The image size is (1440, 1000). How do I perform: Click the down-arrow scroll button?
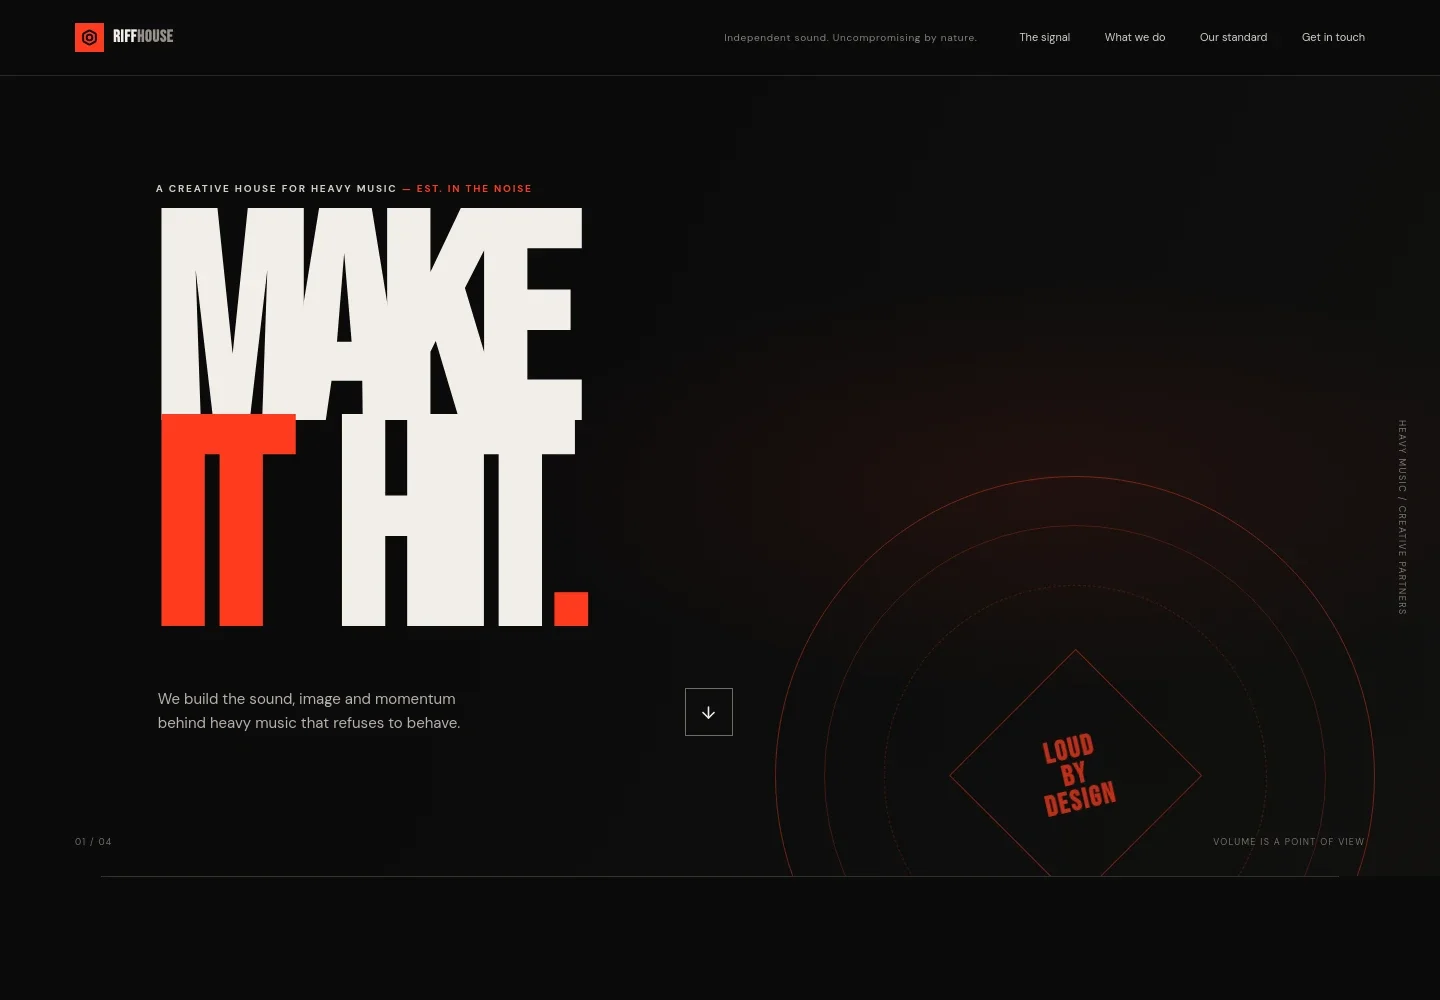tap(709, 712)
